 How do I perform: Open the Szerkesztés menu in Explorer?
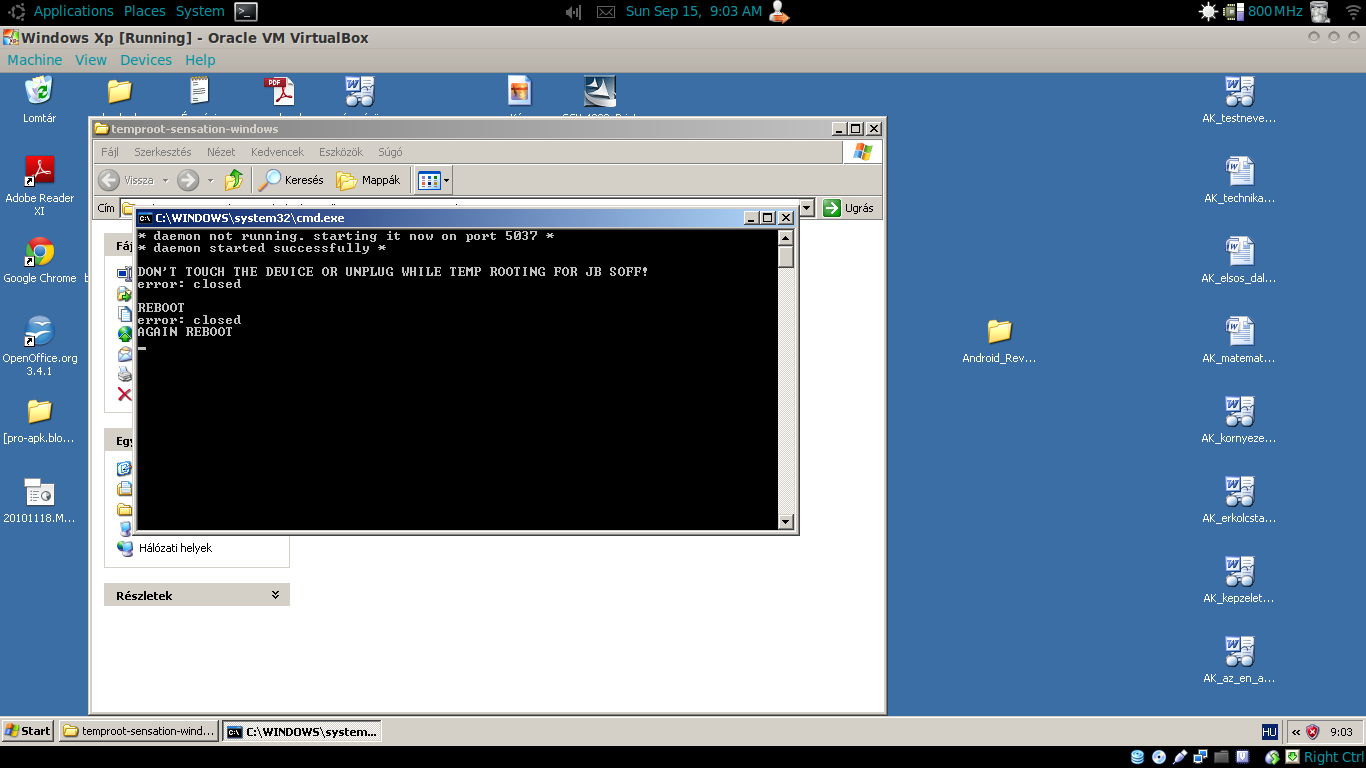coord(163,152)
